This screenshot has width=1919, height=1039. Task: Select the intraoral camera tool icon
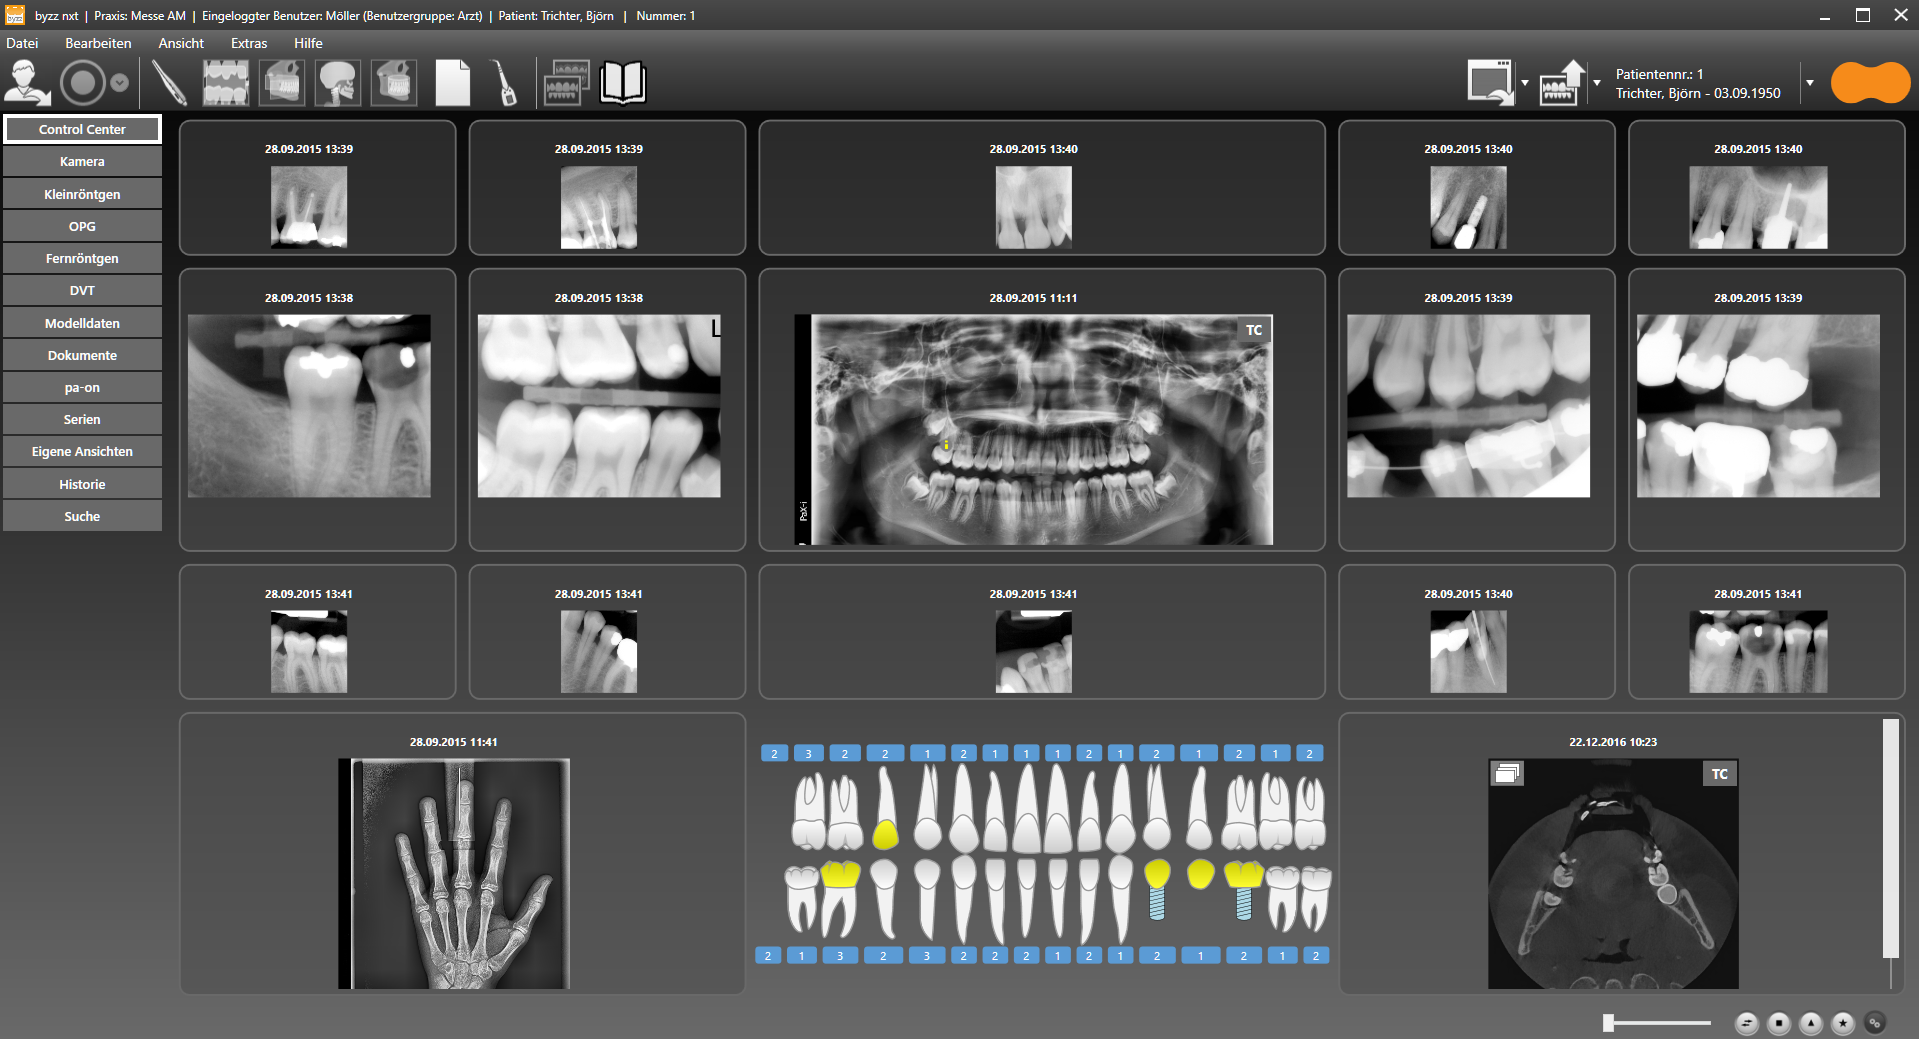(170, 82)
